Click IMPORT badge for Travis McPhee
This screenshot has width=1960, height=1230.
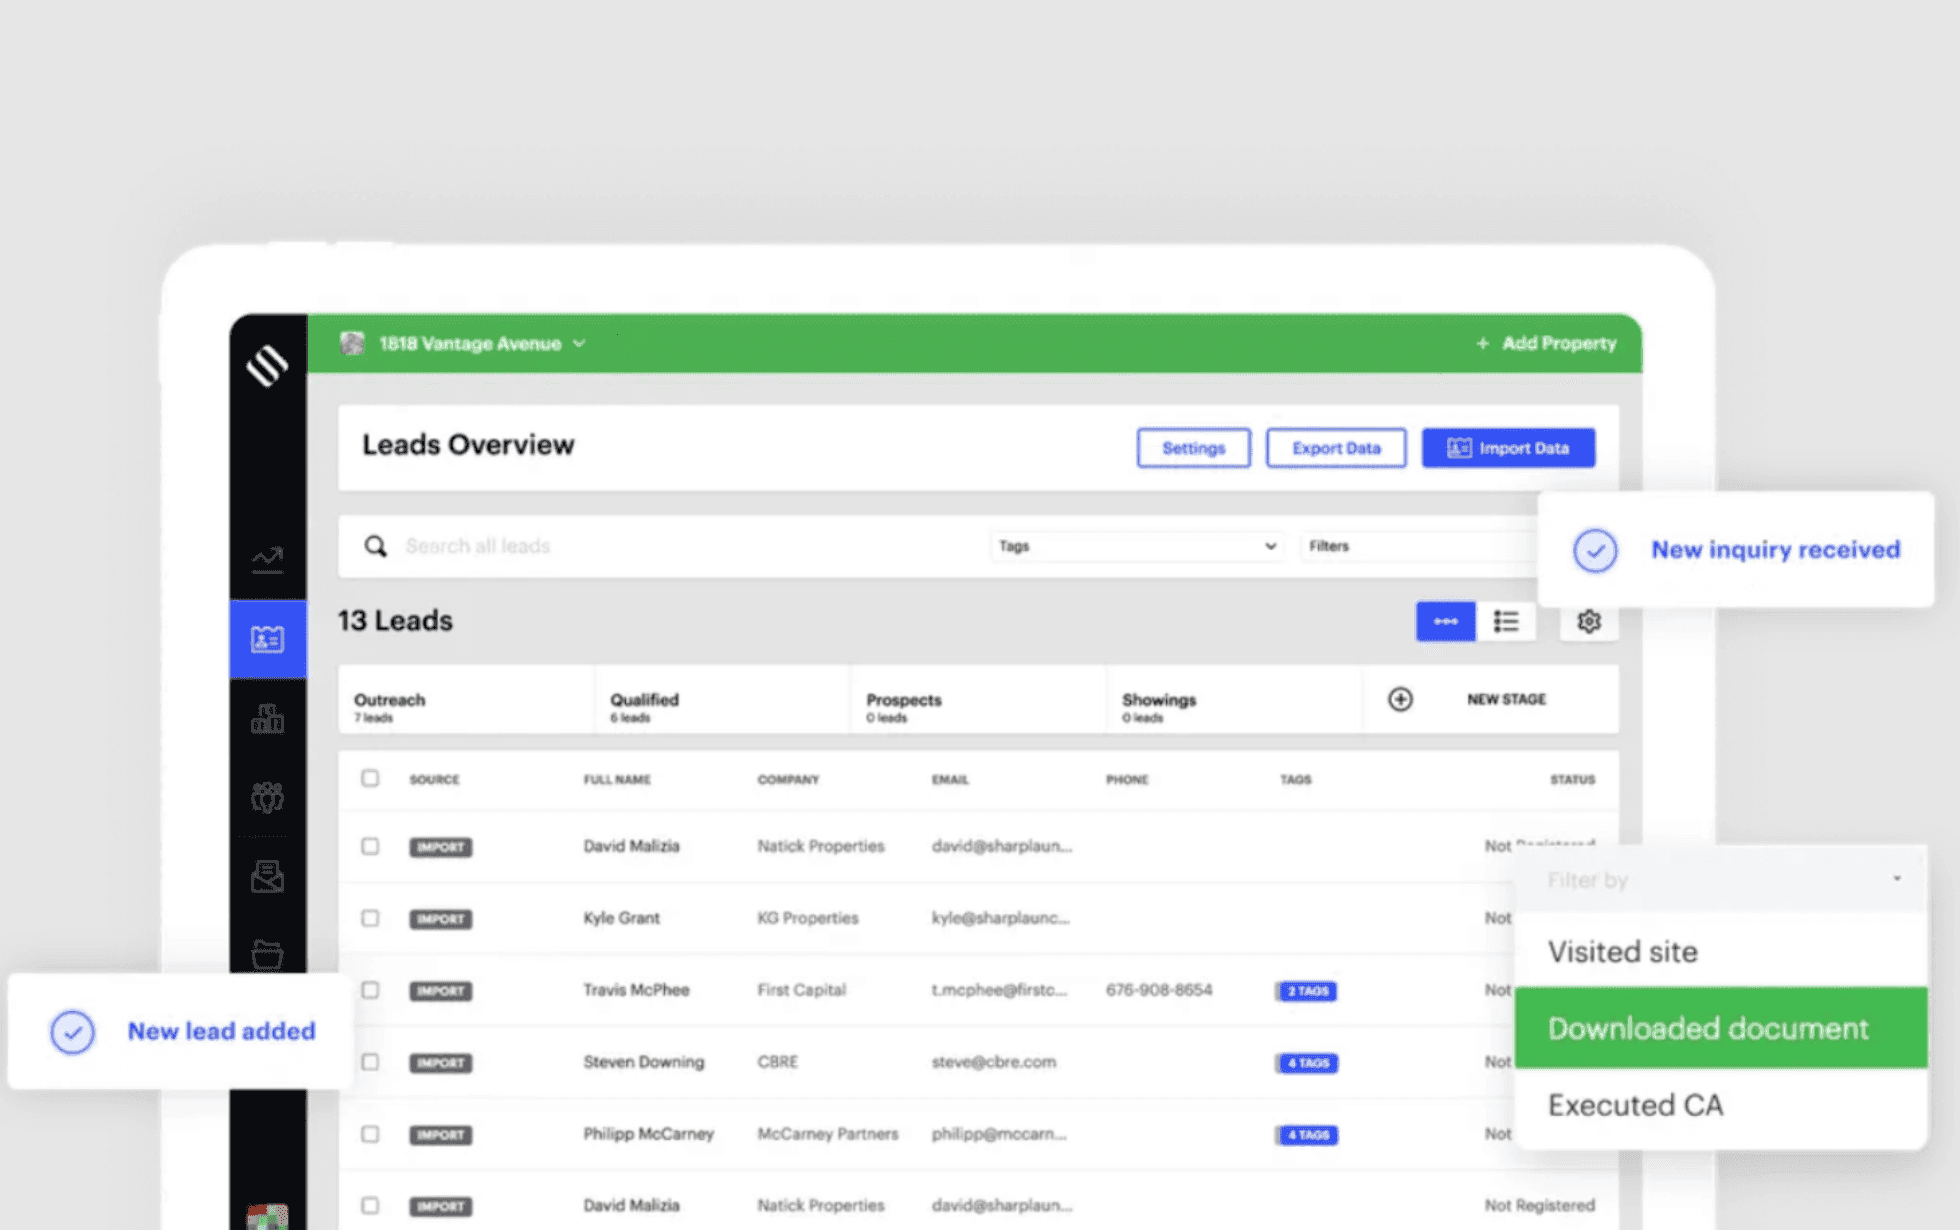[440, 990]
